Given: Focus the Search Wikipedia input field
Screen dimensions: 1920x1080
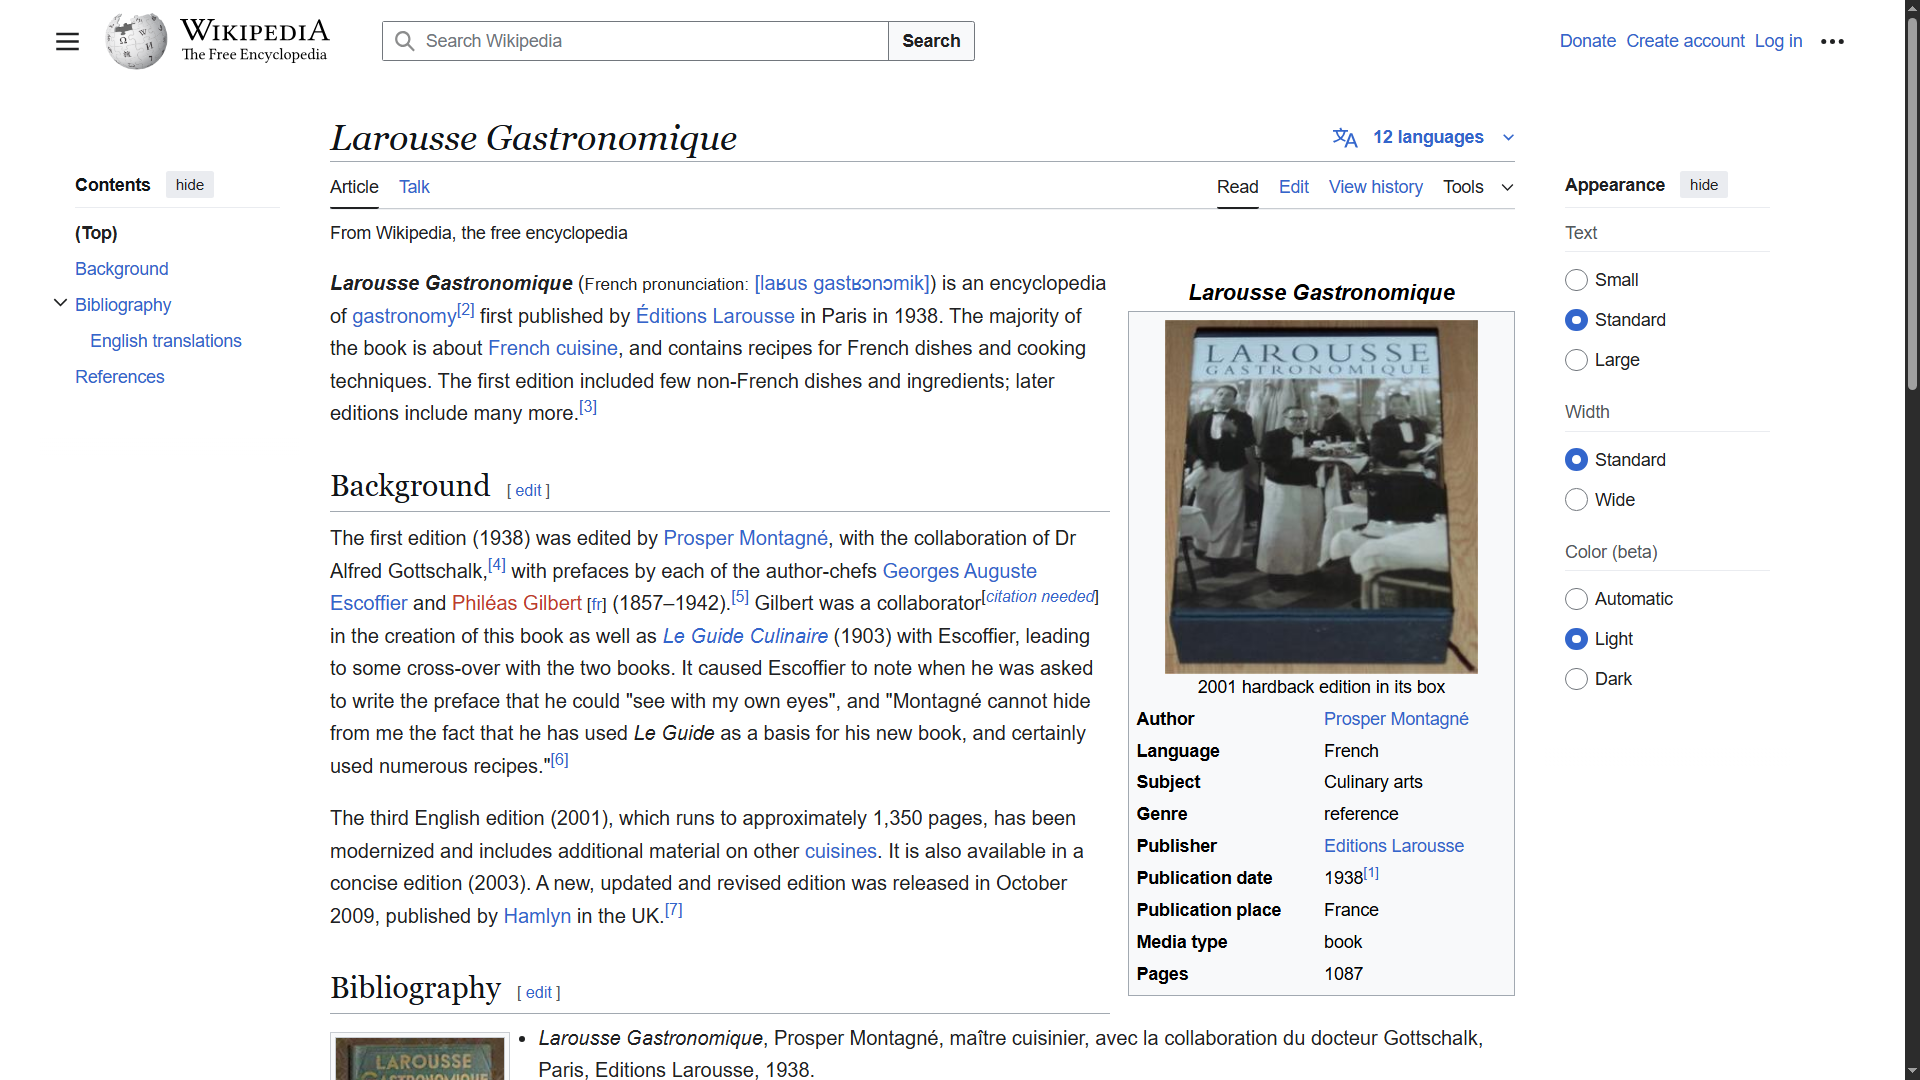Looking at the screenshot, I should (x=635, y=41).
